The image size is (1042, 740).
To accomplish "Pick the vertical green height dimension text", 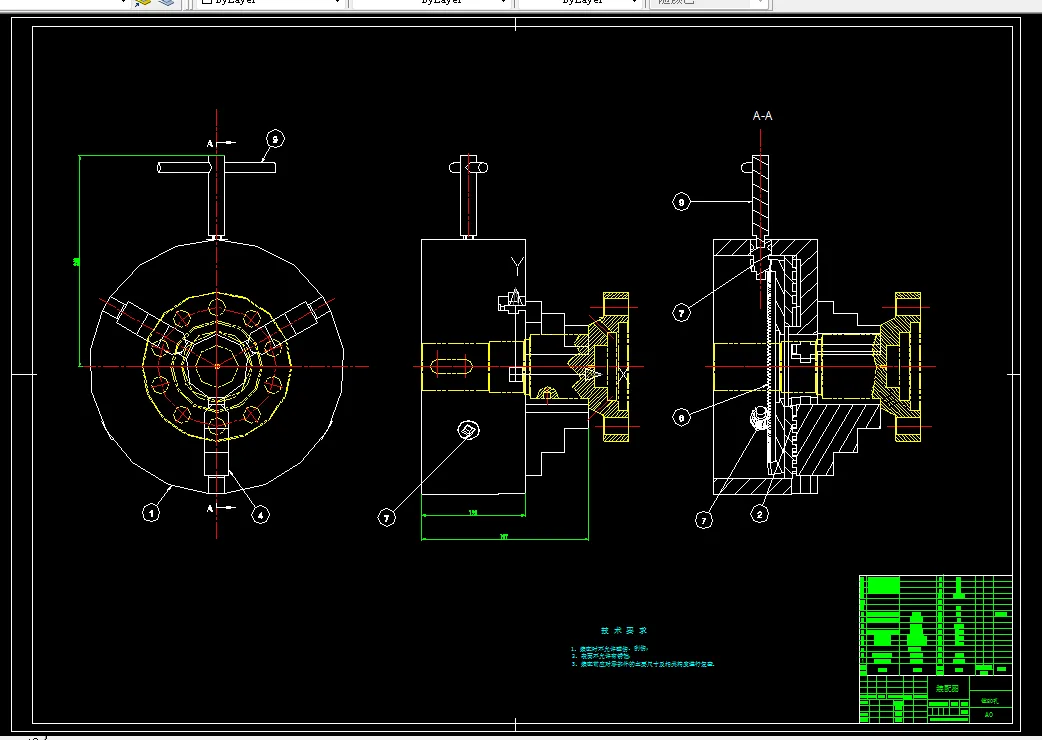I will 76,262.
